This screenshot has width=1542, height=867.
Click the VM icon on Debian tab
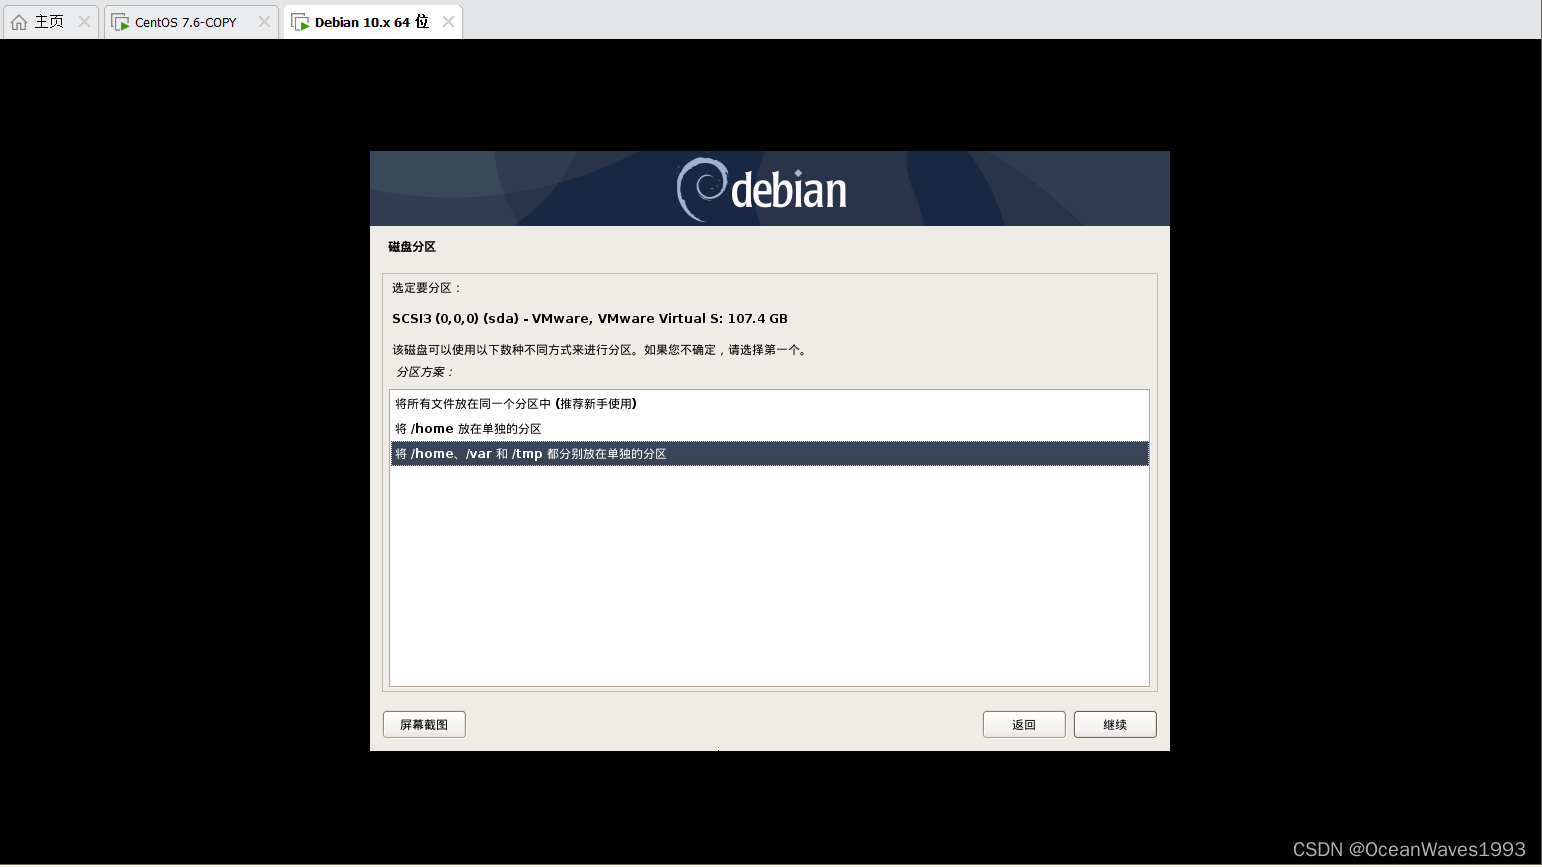pos(300,22)
